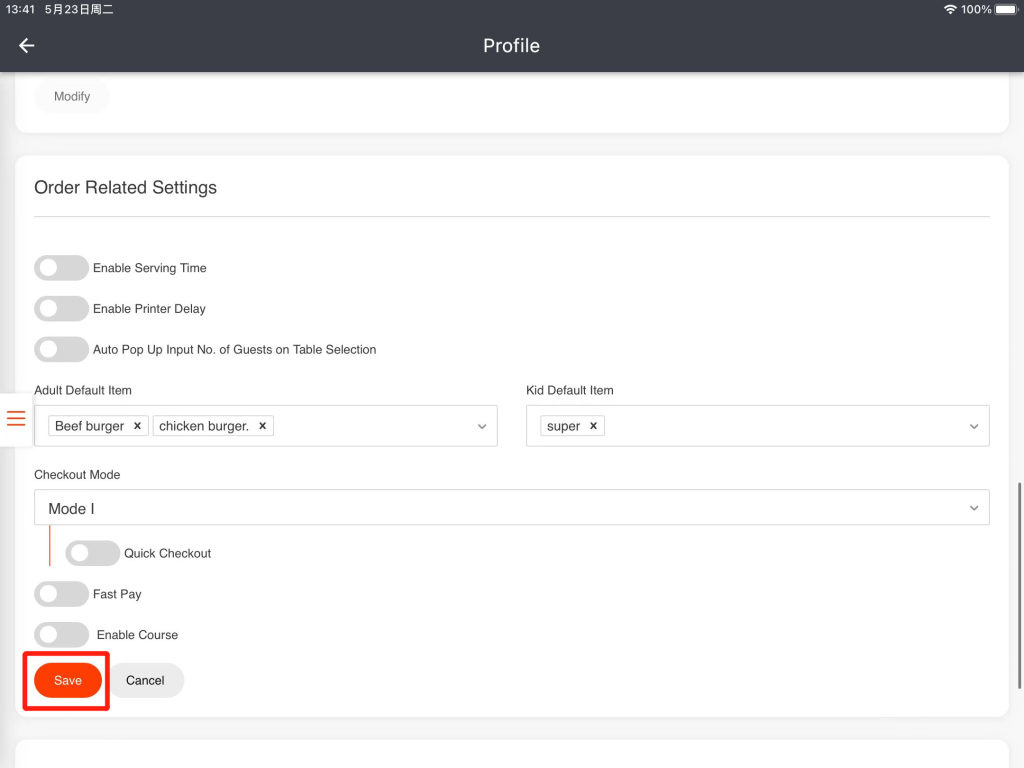Enable Course toggle switch

click(61, 635)
